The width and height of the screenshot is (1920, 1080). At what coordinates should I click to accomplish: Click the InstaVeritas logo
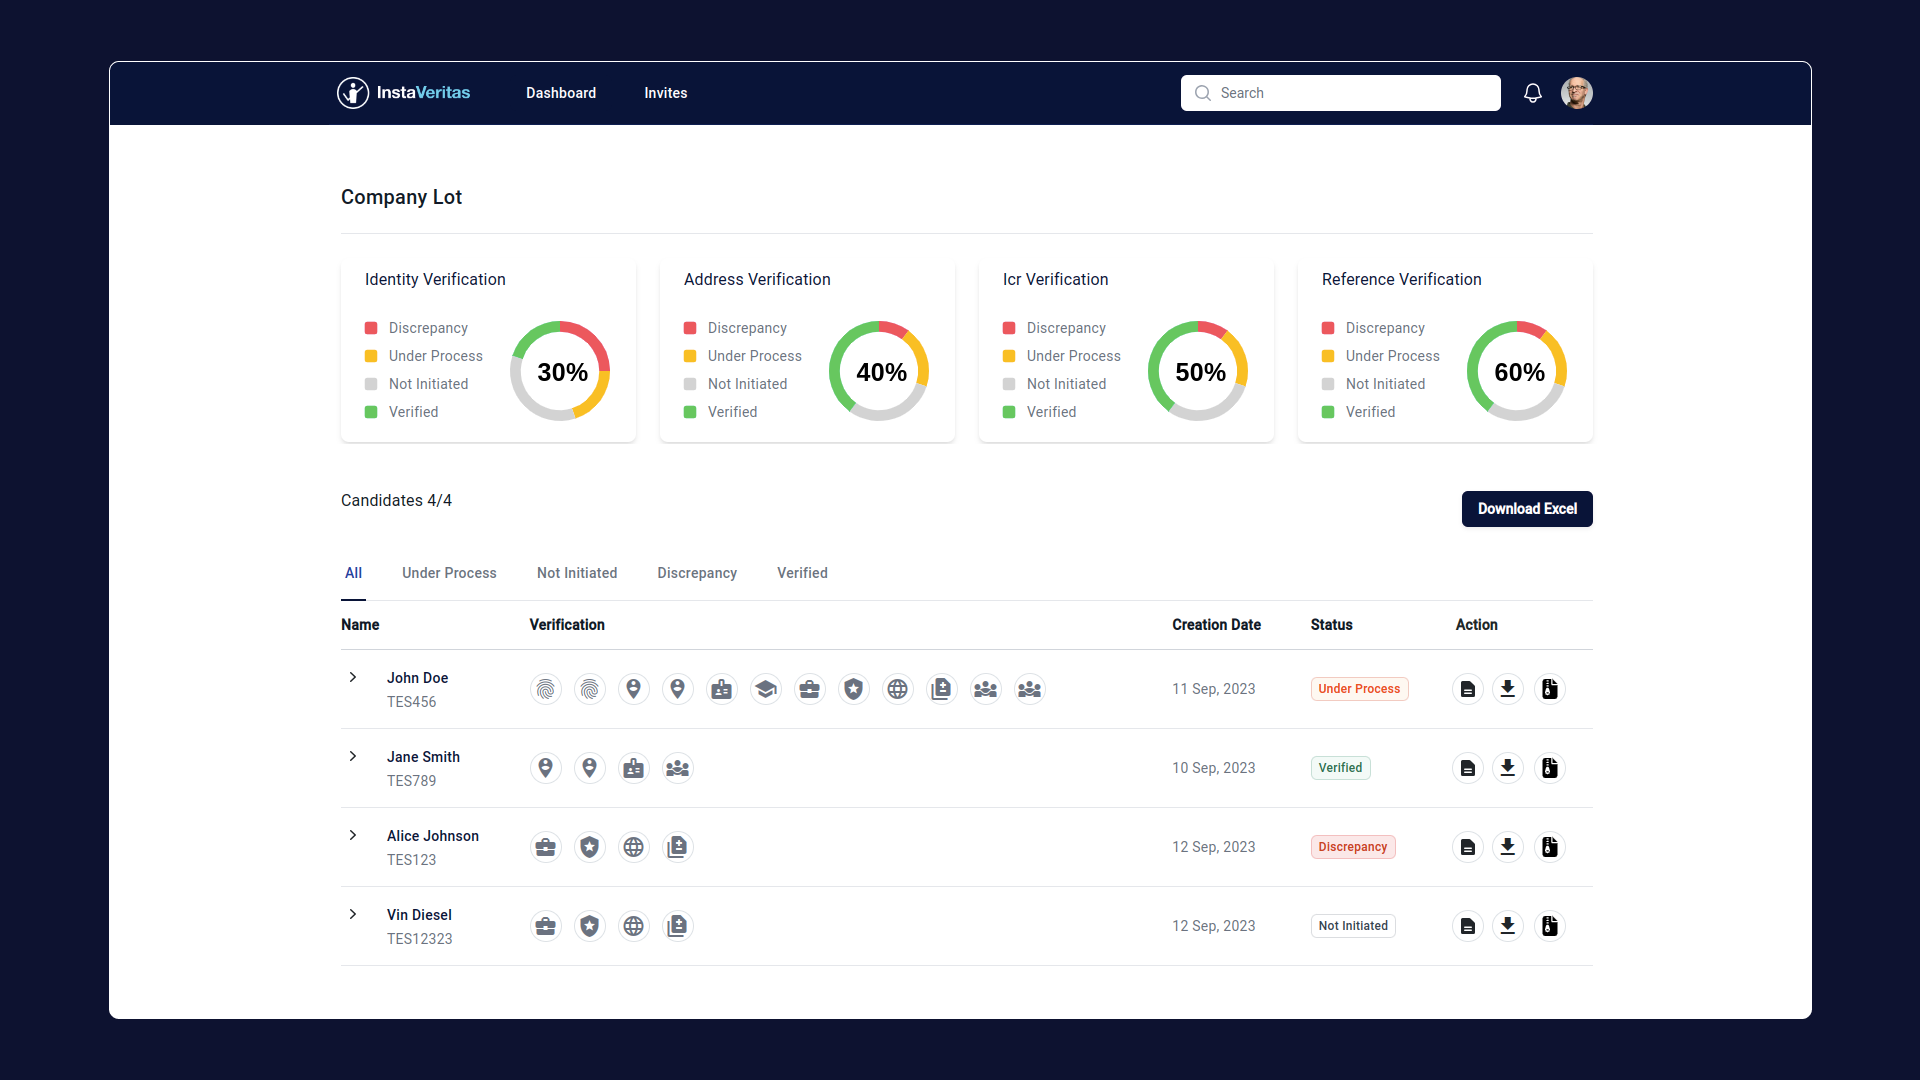404,93
